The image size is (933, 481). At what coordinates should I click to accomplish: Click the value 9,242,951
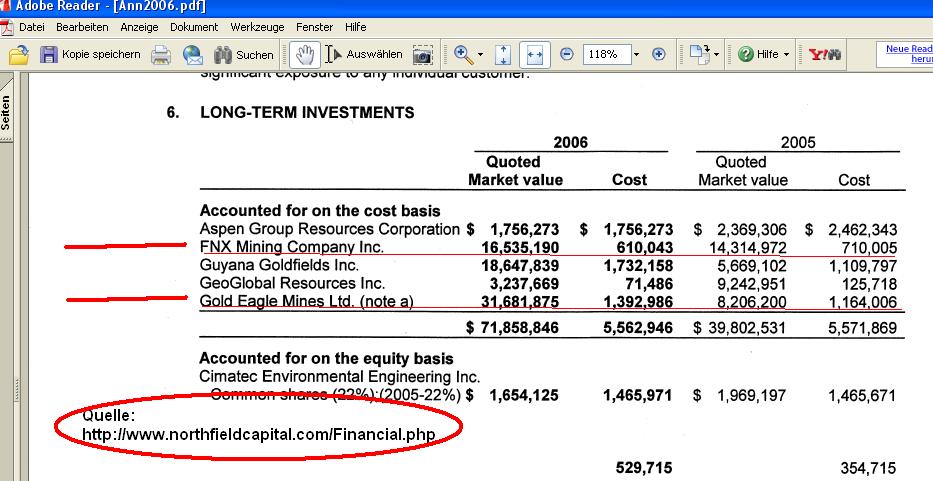(752, 284)
